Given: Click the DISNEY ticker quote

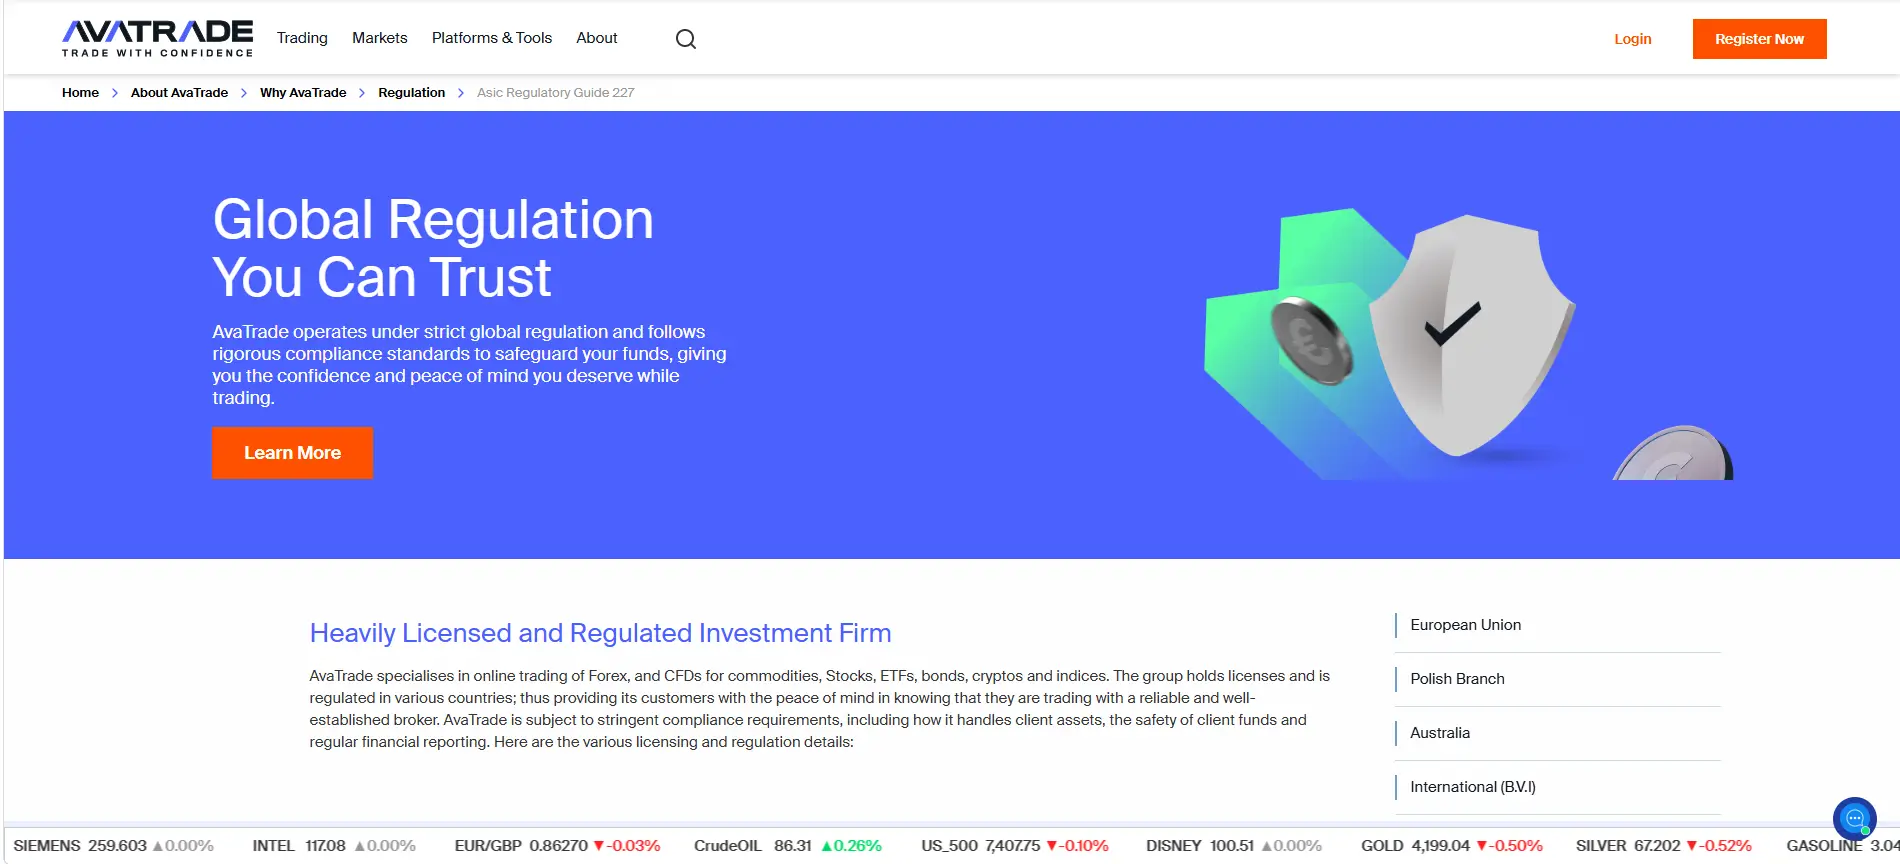Looking at the screenshot, I should (1234, 846).
